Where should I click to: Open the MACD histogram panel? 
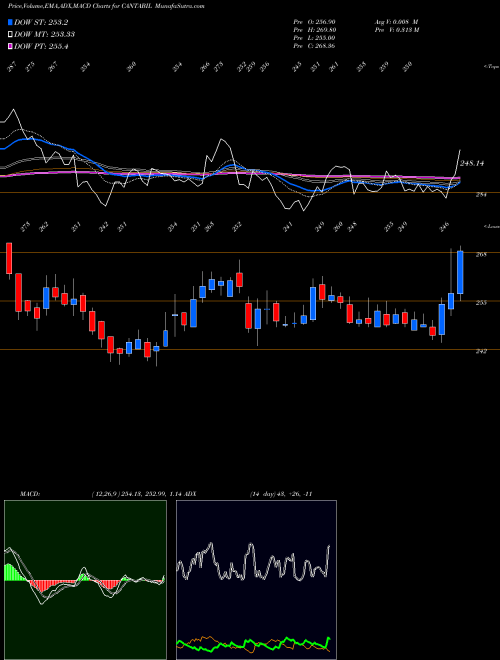85,580
